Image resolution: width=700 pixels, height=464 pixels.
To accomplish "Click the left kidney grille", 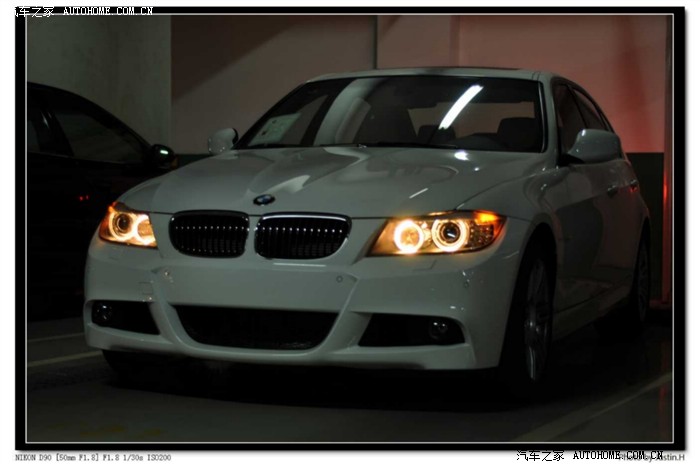I will [x=208, y=234].
